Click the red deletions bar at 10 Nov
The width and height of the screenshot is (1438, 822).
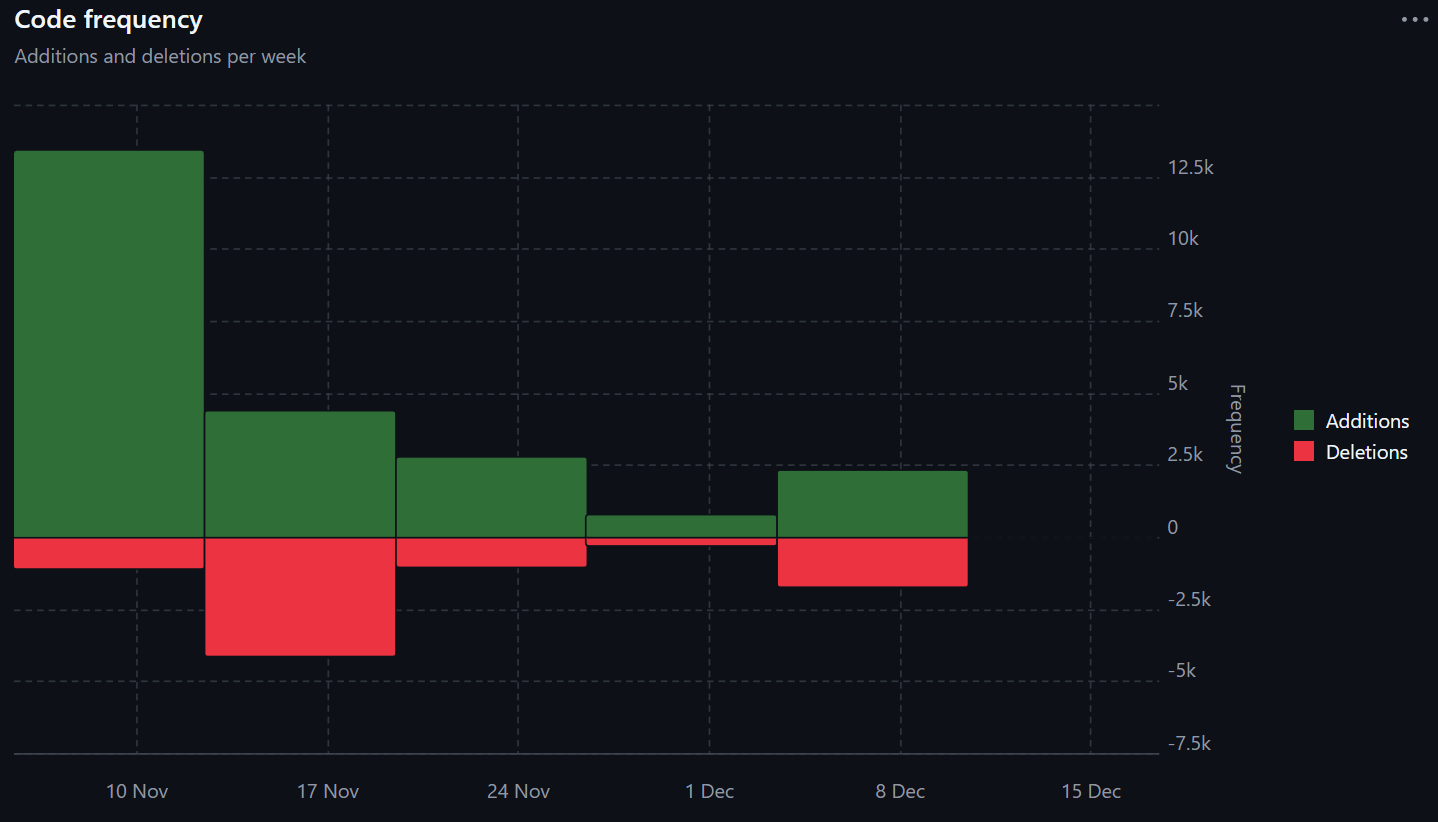tap(109, 553)
